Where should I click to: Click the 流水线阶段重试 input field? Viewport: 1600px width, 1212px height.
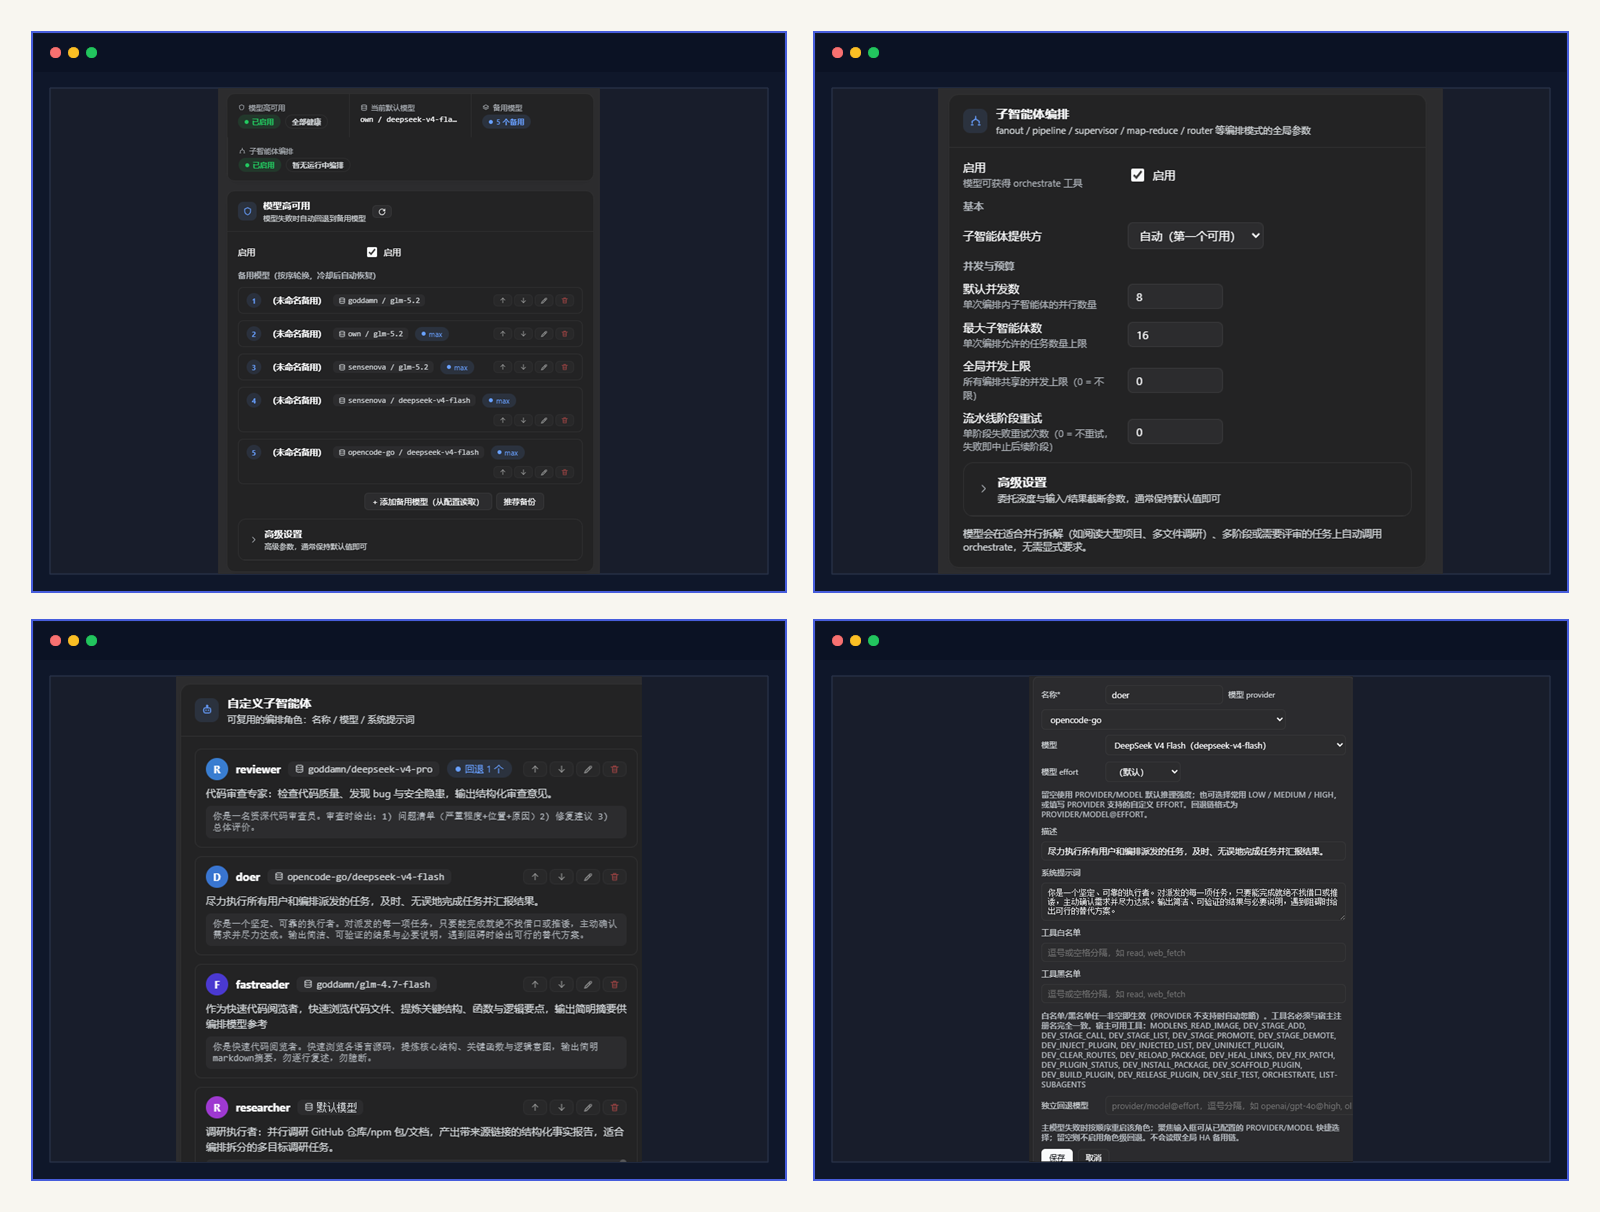1175,432
